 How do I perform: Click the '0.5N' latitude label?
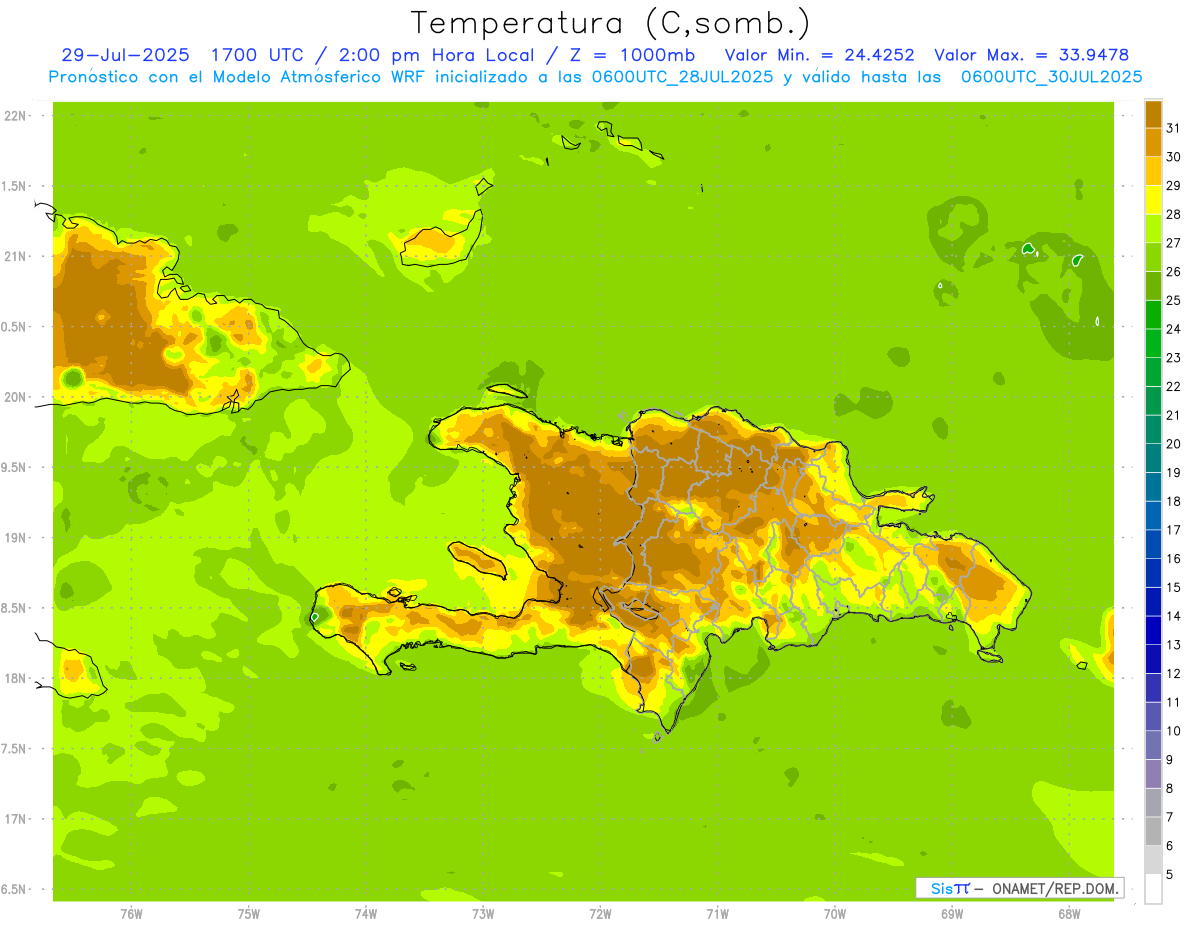pyautogui.click(x=14, y=327)
